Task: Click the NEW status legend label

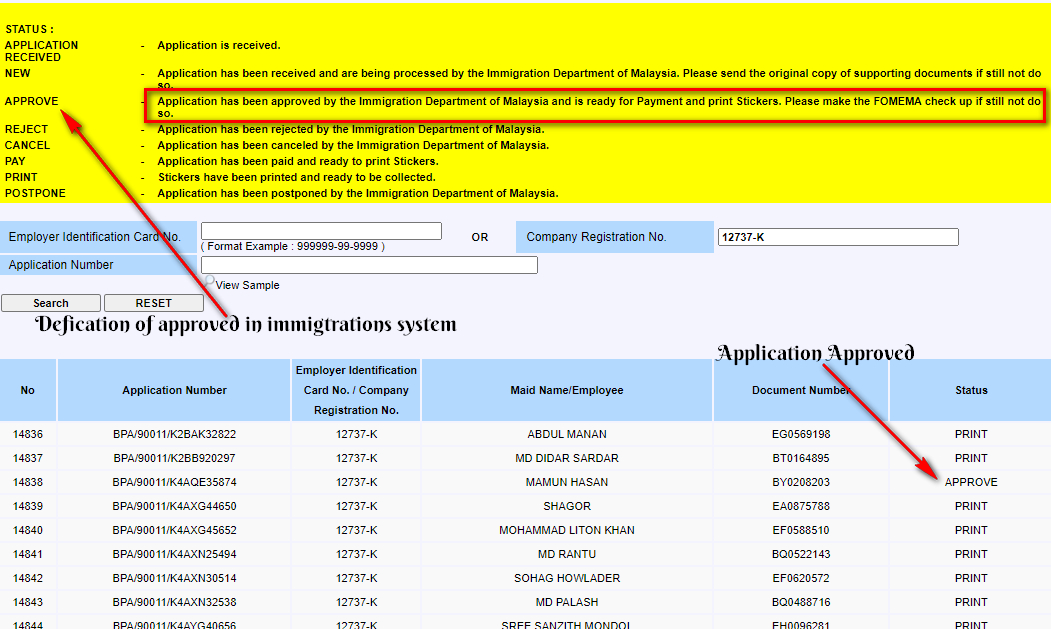Action: pos(17,73)
